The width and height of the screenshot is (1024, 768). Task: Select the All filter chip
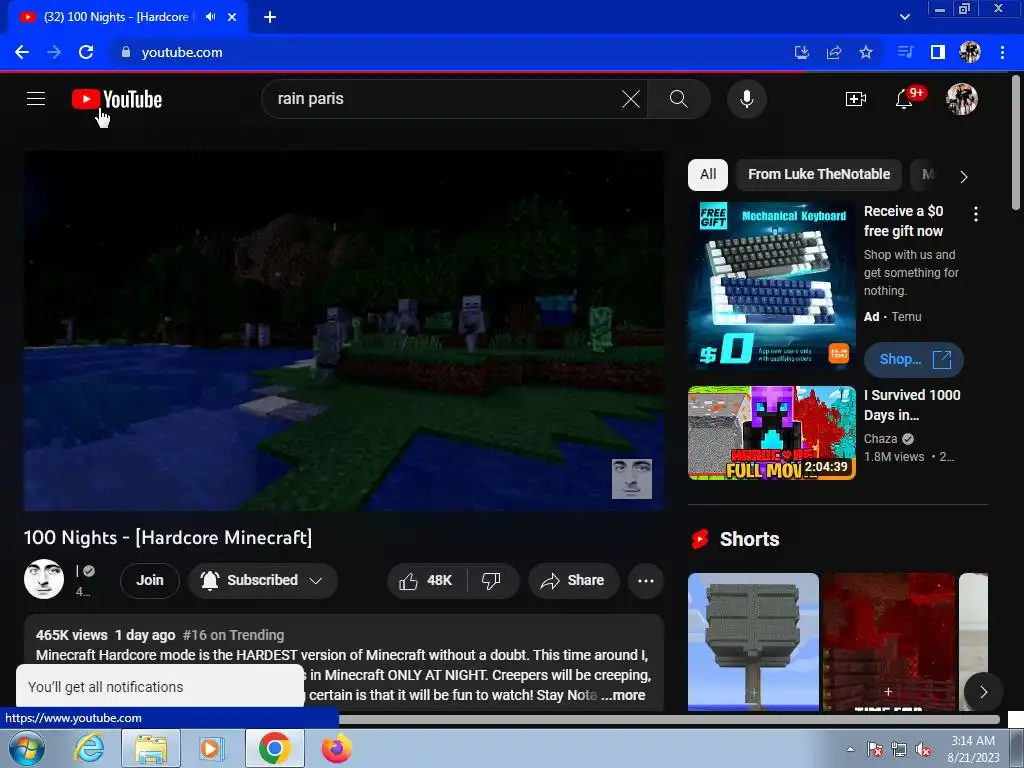coord(708,174)
